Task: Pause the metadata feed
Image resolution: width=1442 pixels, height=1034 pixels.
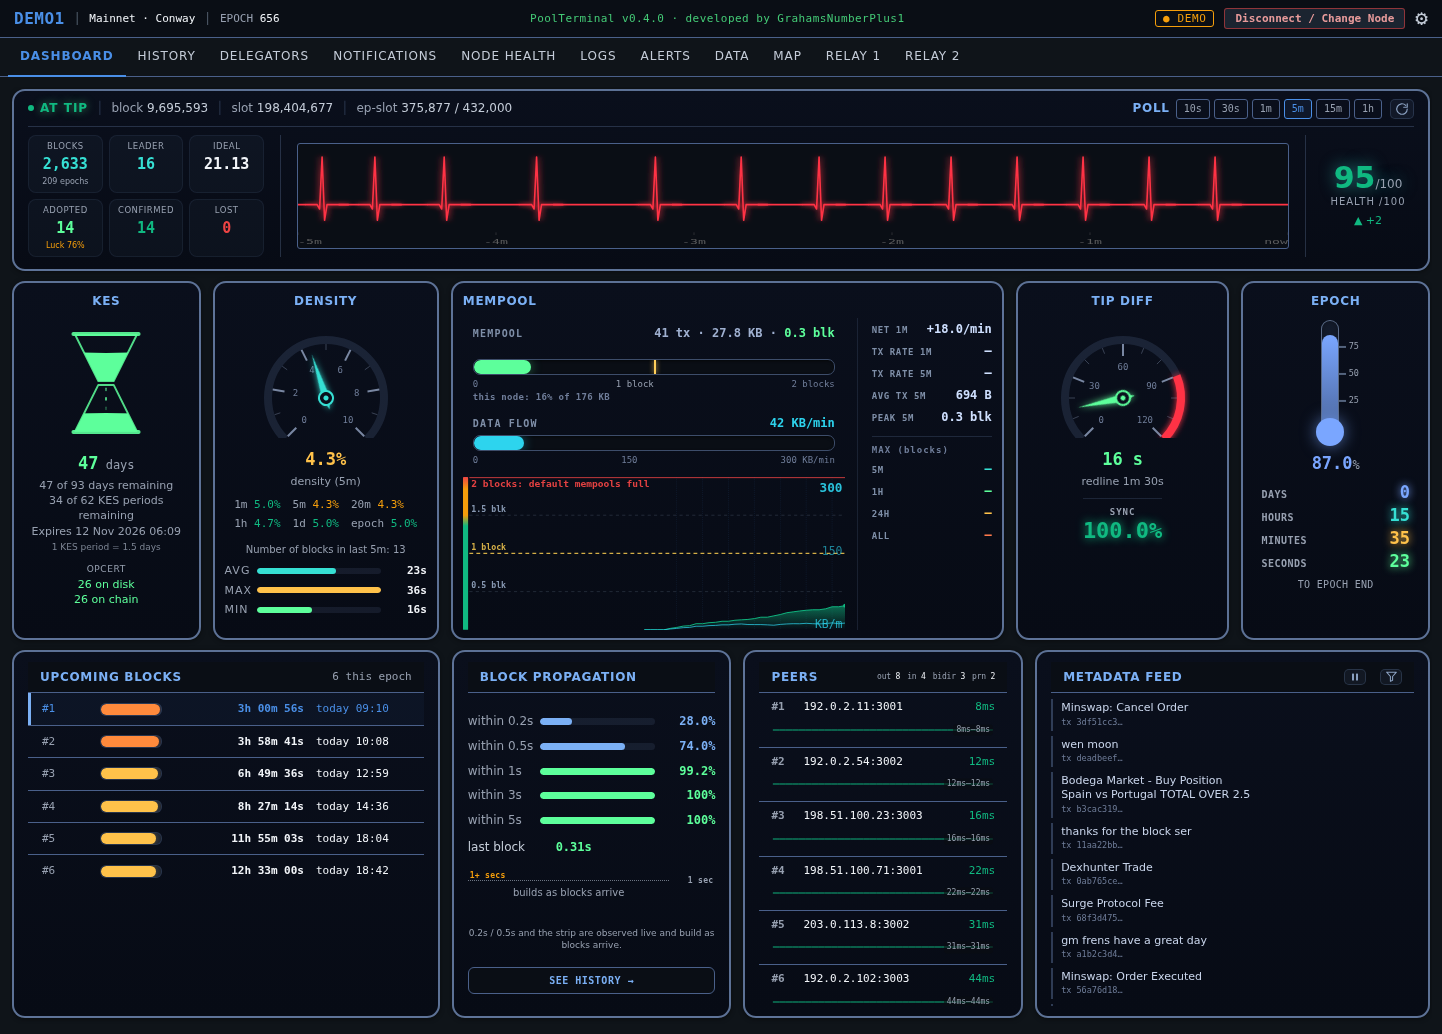Action: click(1355, 677)
